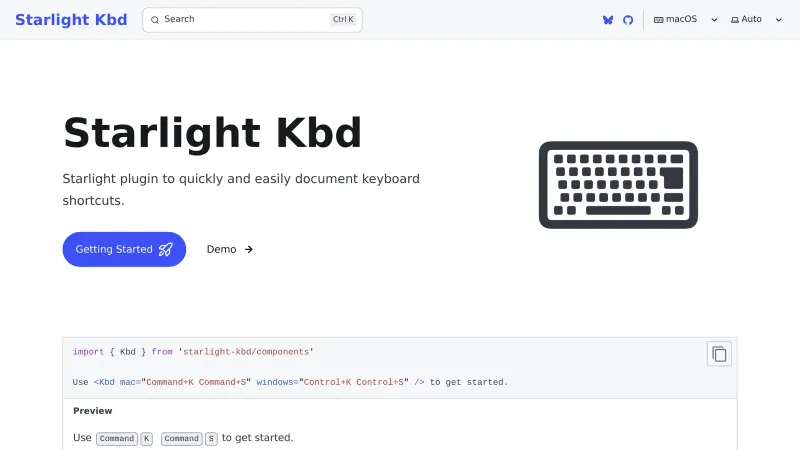This screenshot has height=450, width=800.
Task: Click the chevron next to Auto
Action: point(778,20)
